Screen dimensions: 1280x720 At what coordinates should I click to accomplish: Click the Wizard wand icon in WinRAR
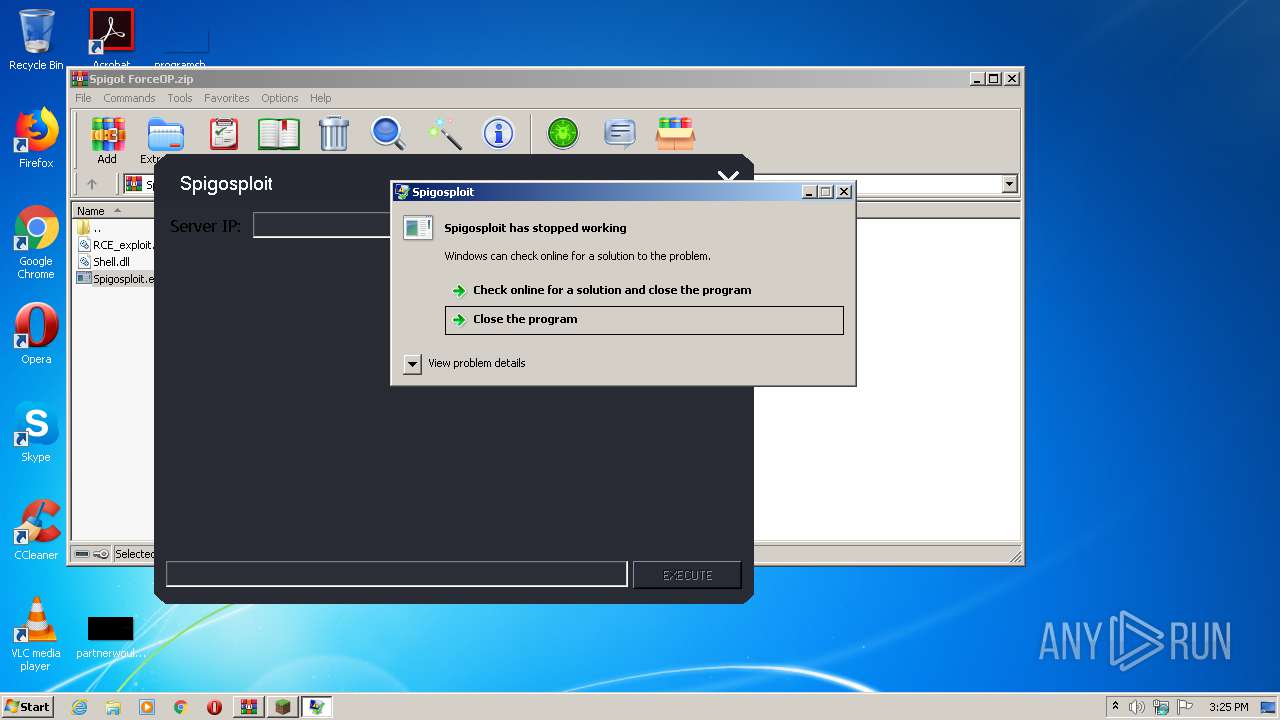[x=444, y=133]
